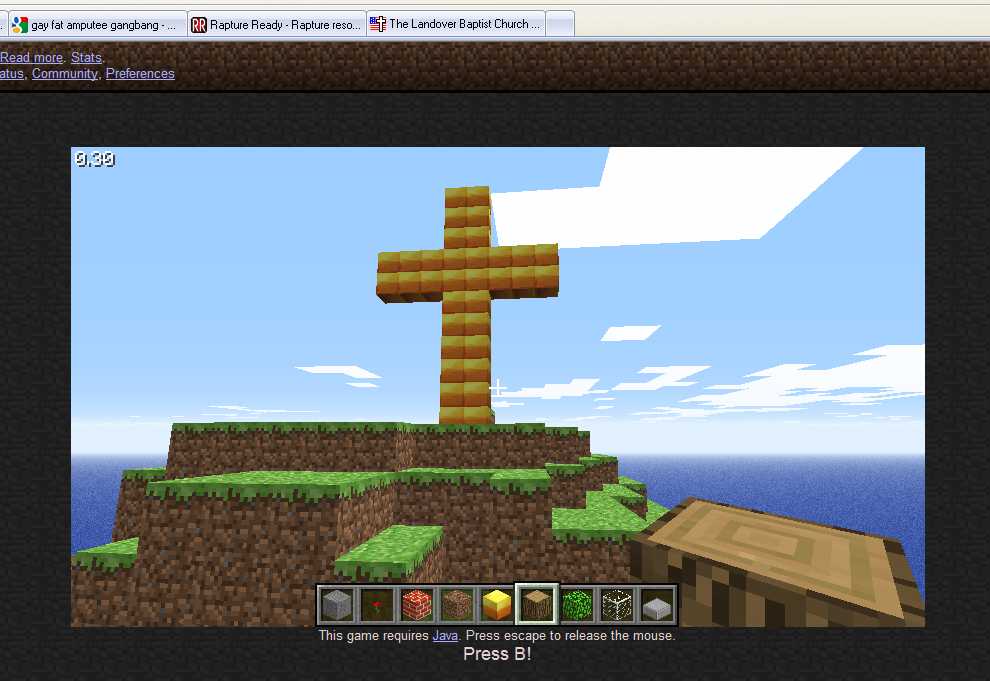Click the highlighted wood log hotbar slot
The image size is (990, 681).
(537, 604)
